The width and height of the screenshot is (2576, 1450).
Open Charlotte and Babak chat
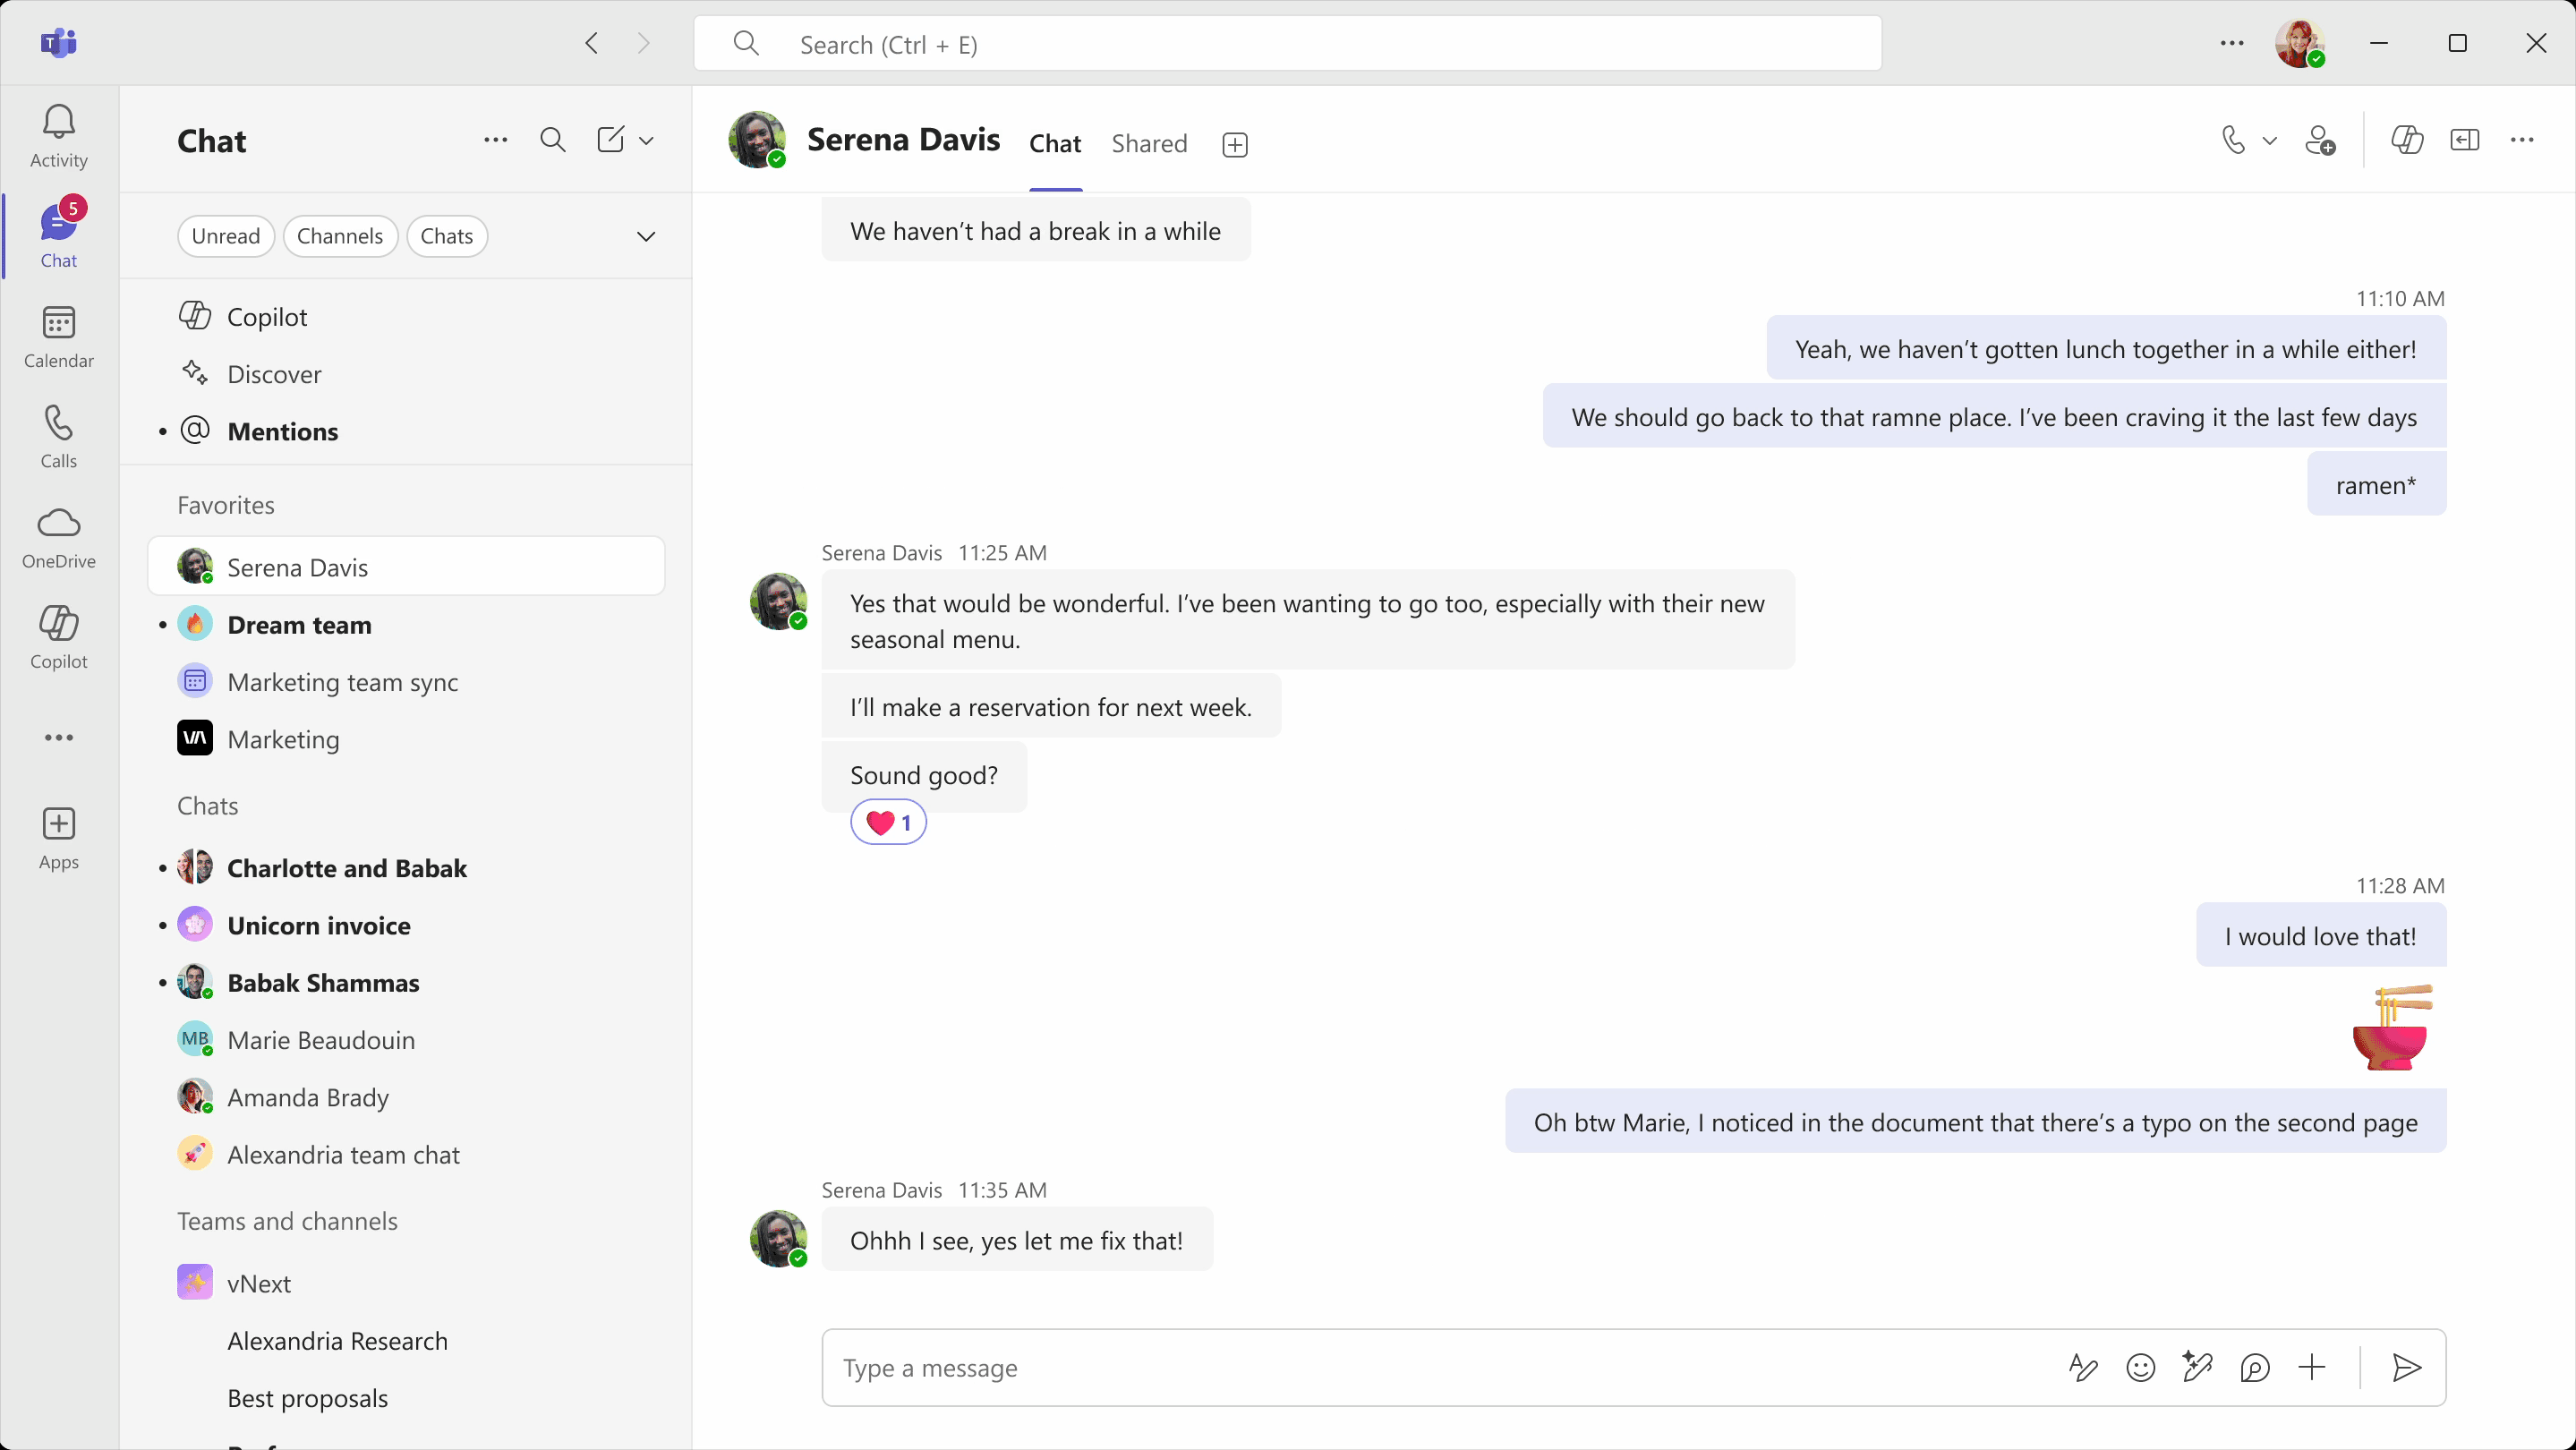coord(406,868)
